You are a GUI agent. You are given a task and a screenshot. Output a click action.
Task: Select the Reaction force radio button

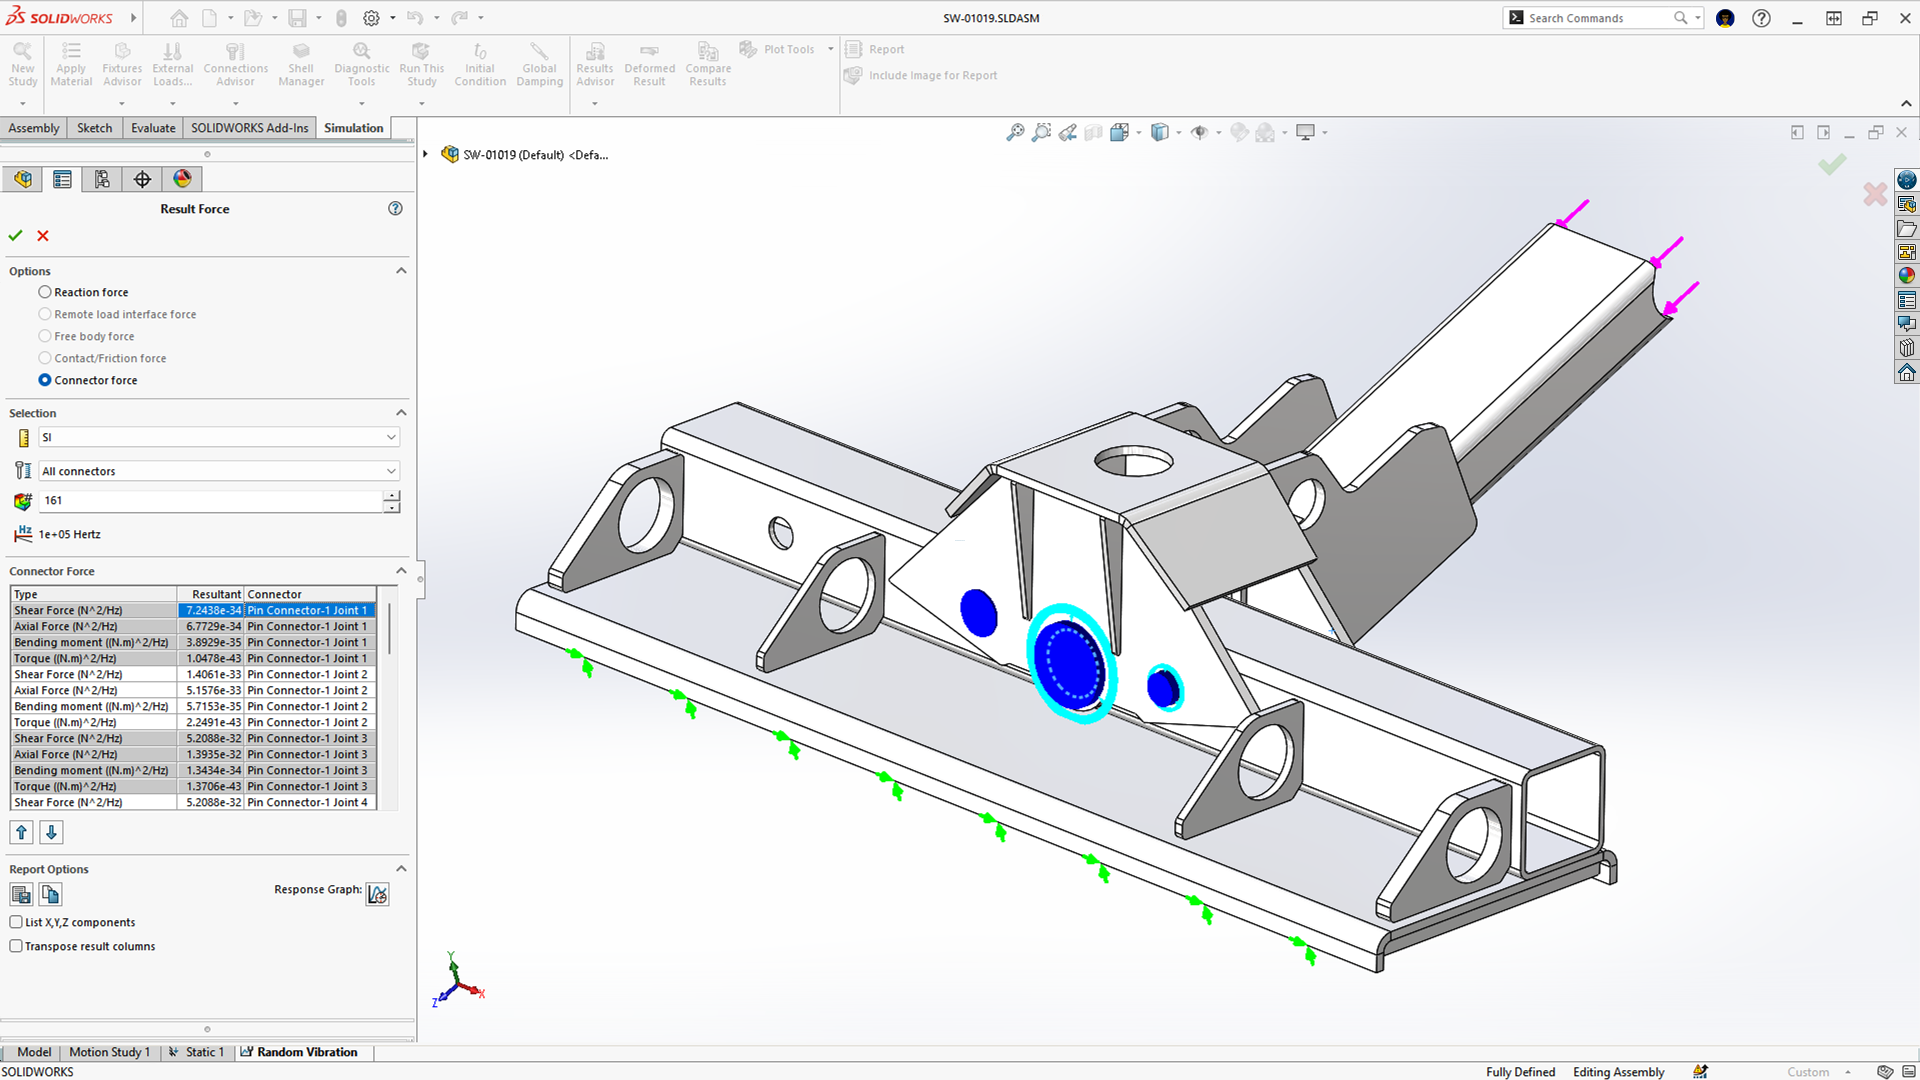tap(45, 292)
